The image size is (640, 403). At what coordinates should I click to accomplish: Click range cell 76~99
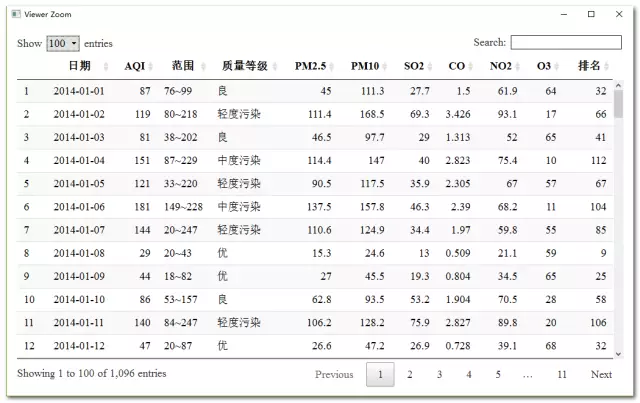tap(178, 91)
